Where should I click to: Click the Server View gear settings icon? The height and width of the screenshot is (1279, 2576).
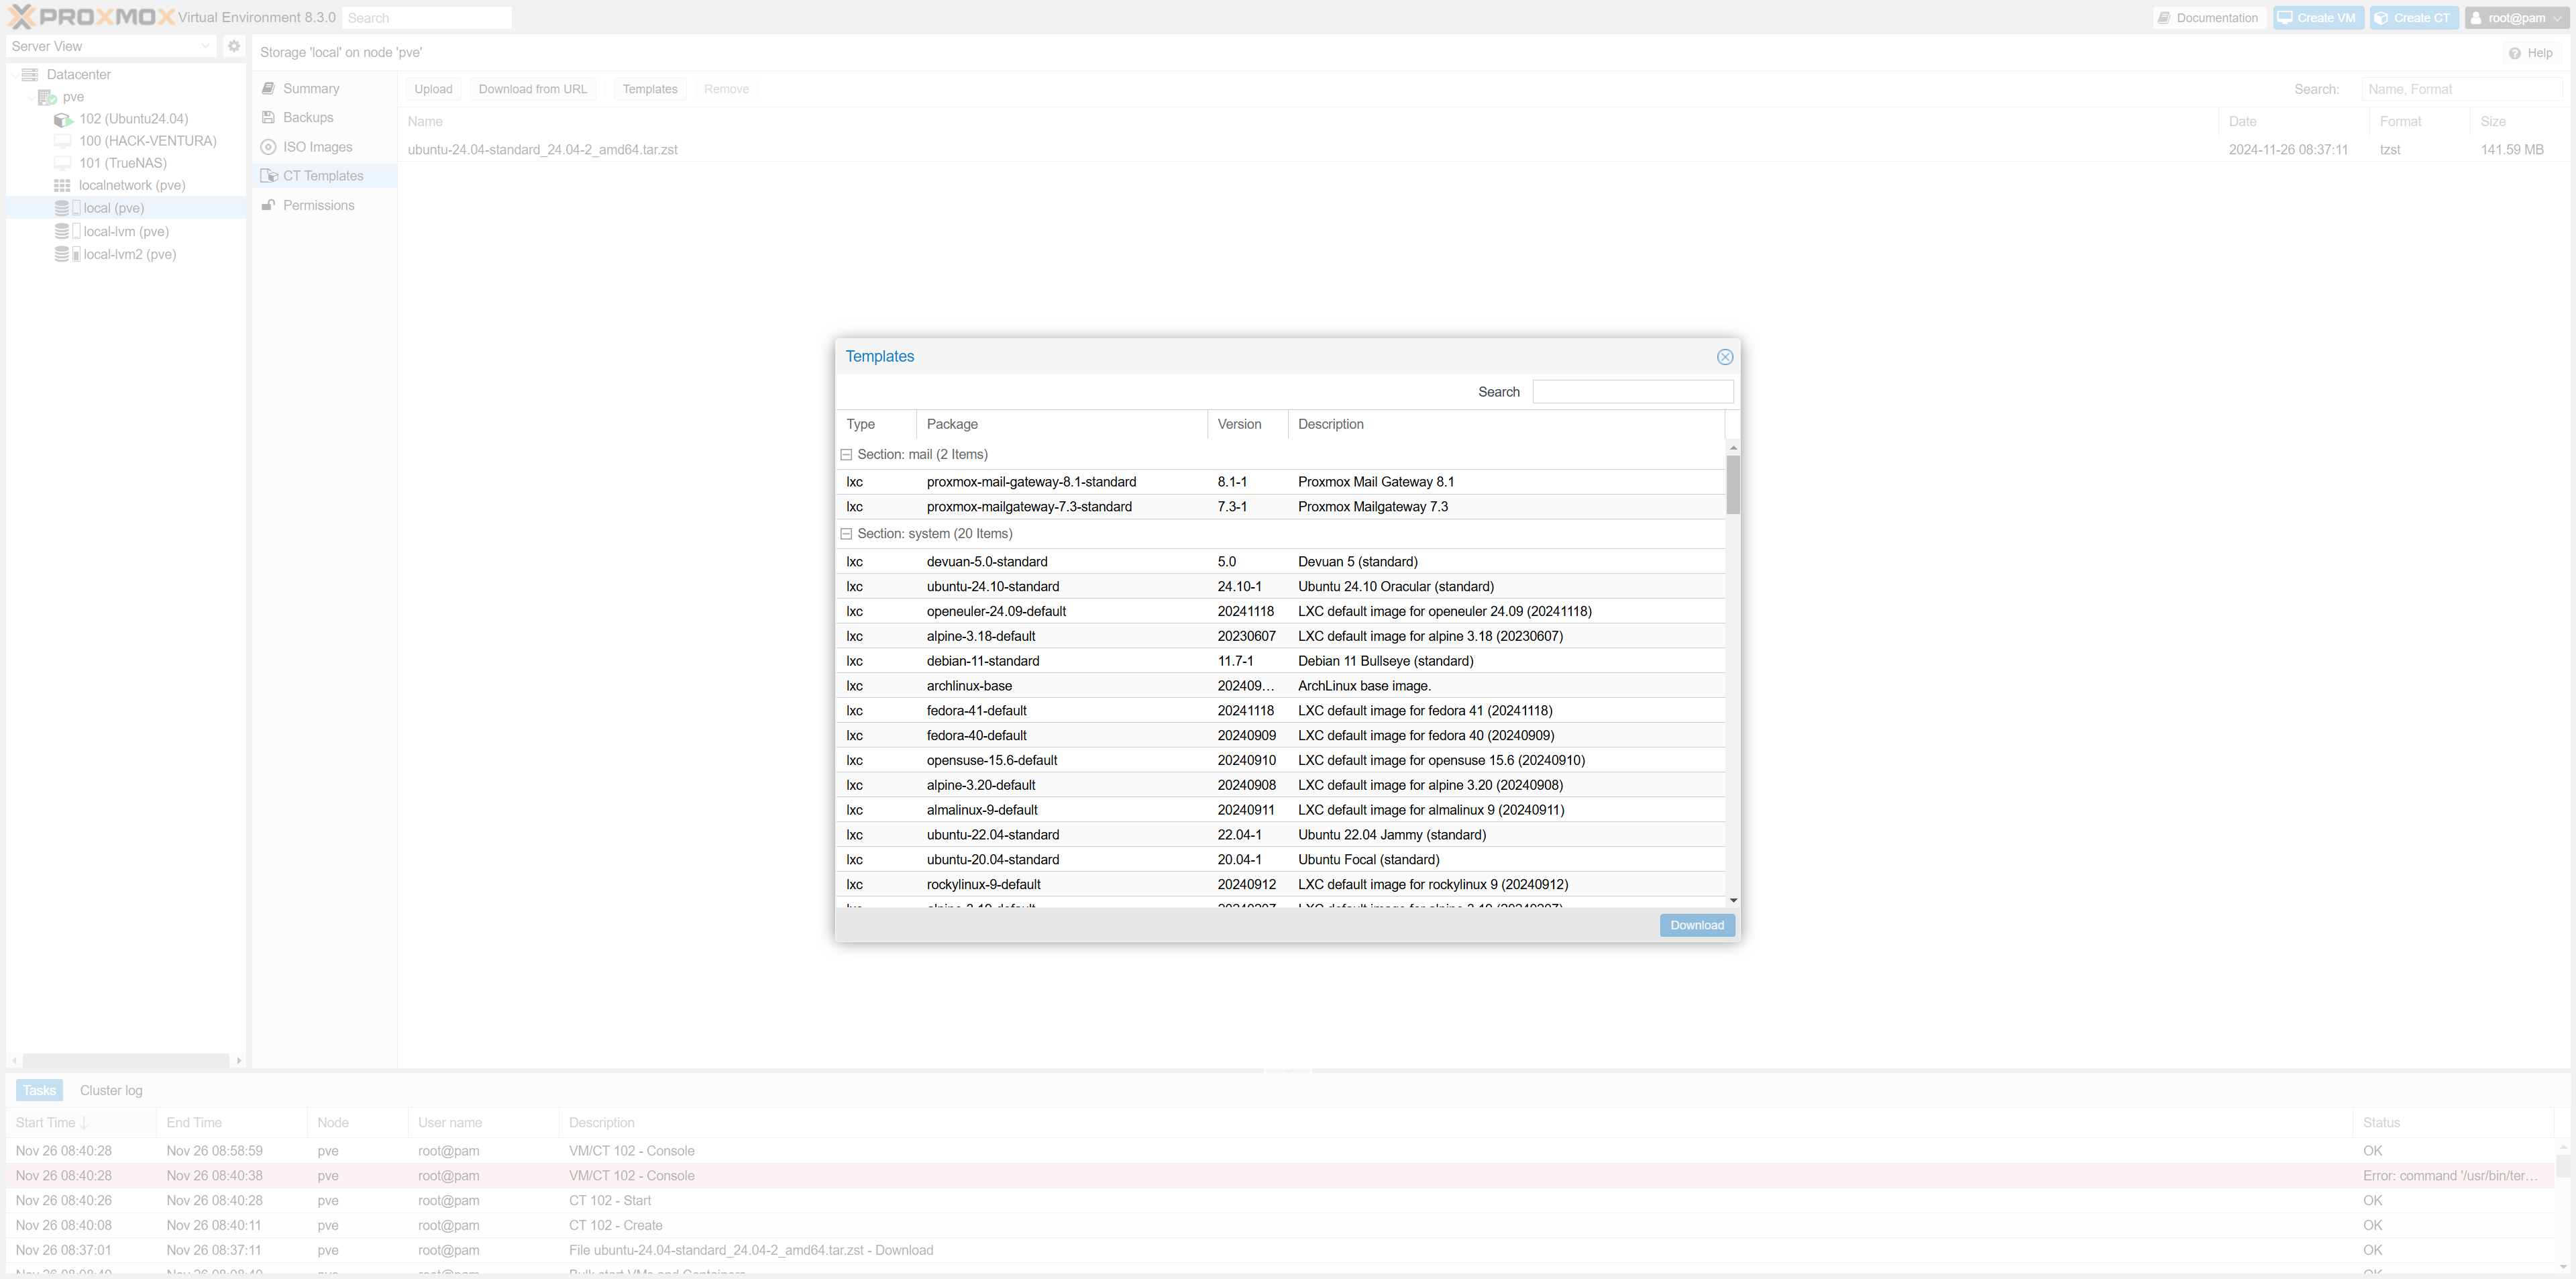coord(234,46)
